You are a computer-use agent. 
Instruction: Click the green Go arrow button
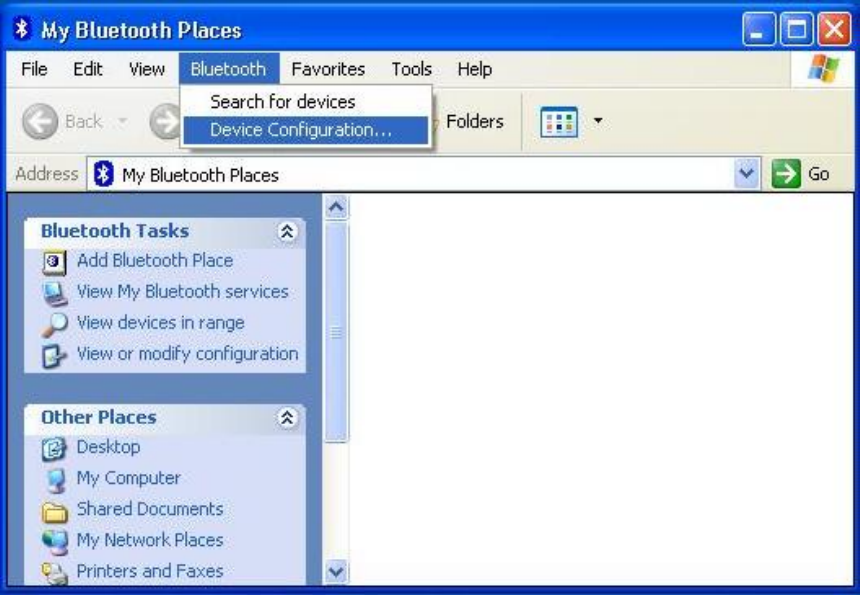(x=786, y=174)
